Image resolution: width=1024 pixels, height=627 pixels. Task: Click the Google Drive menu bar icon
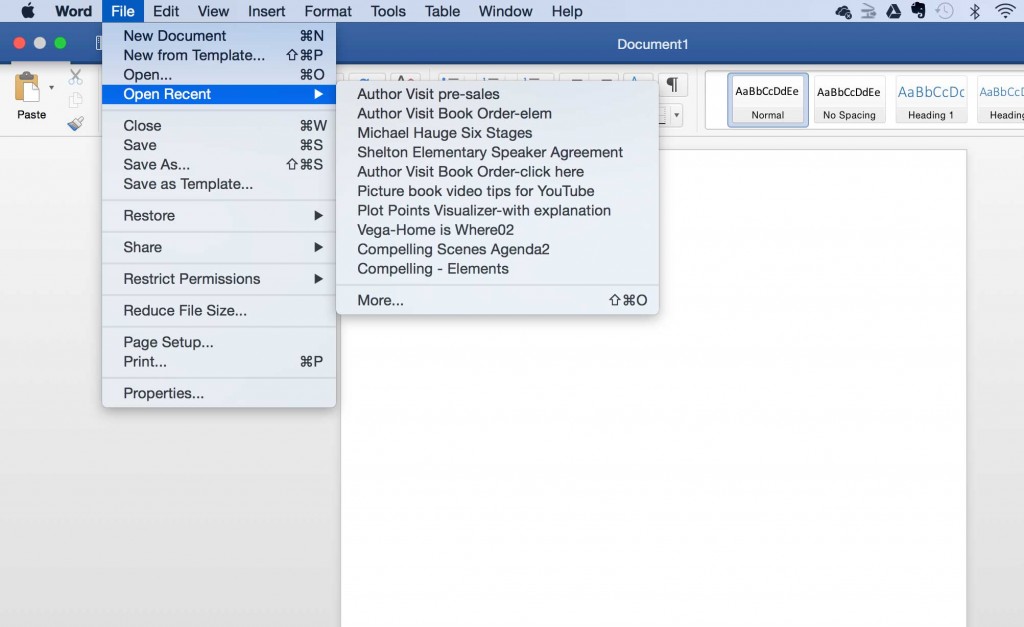(x=893, y=11)
